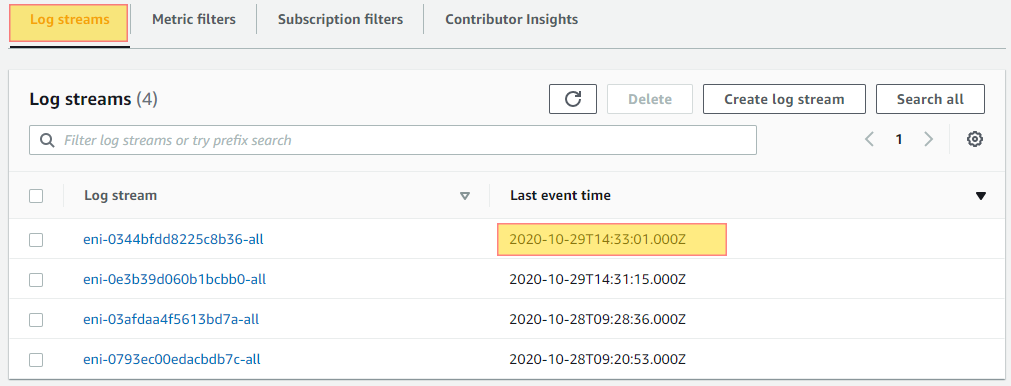Open the Contributor Insights tab

point(511,19)
